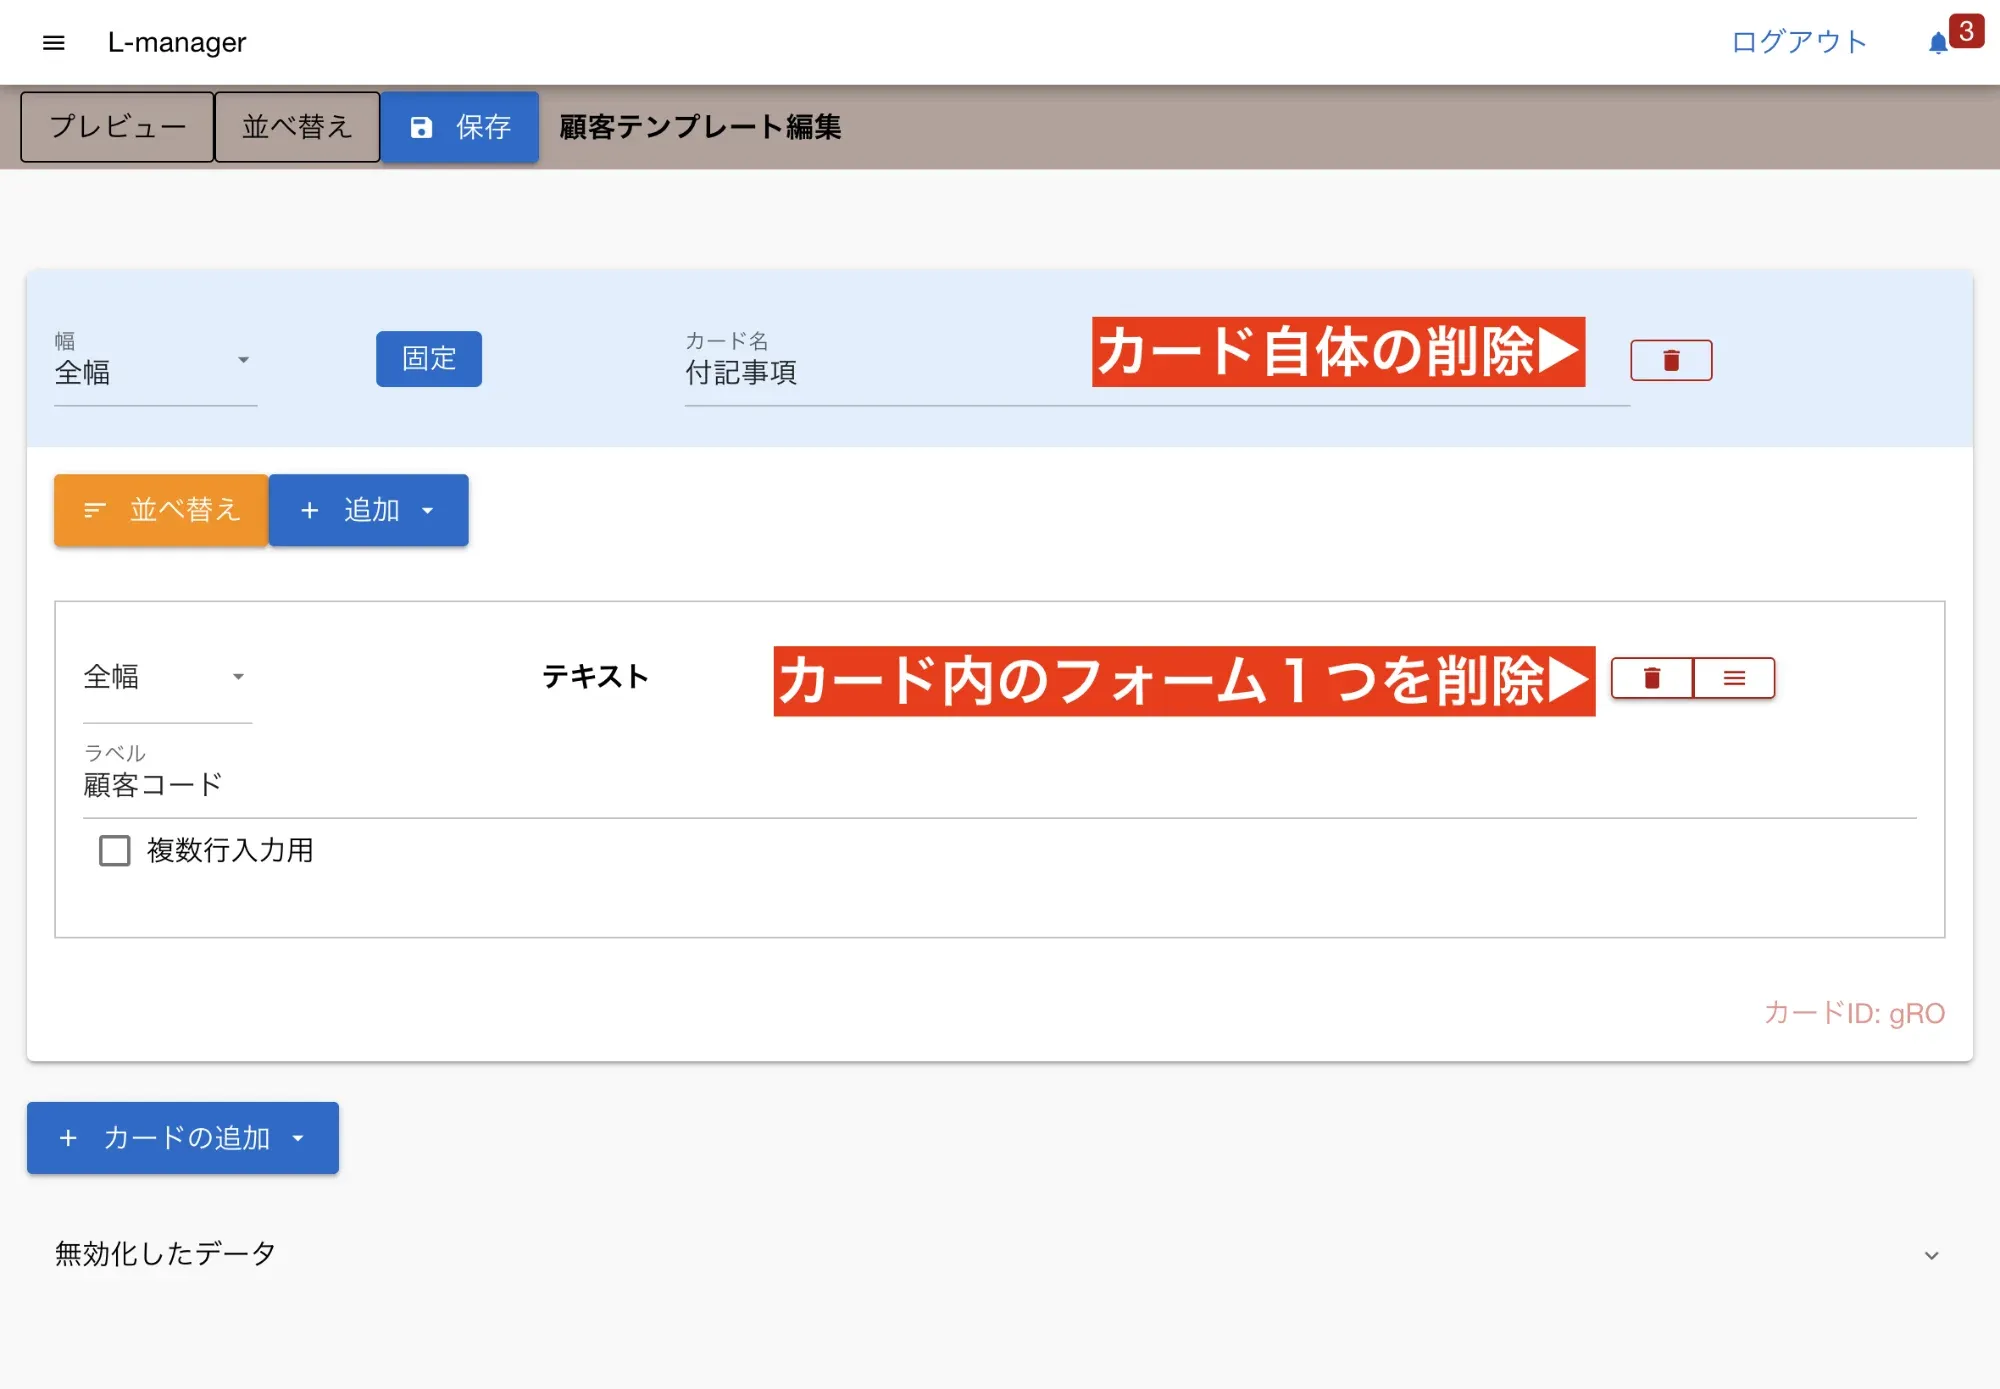
Task: Click the プレビュー toolbar button
Action: (117, 127)
